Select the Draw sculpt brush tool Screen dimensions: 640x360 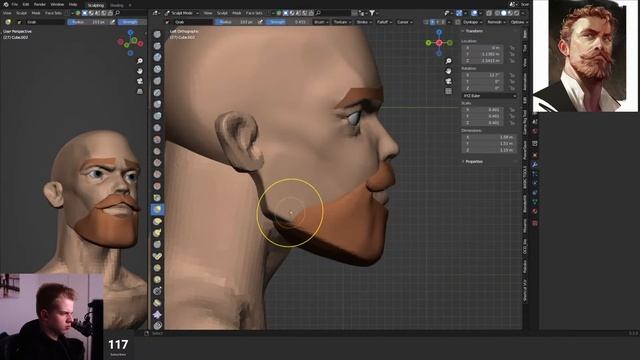pyautogui.click(x=157, y=34)
